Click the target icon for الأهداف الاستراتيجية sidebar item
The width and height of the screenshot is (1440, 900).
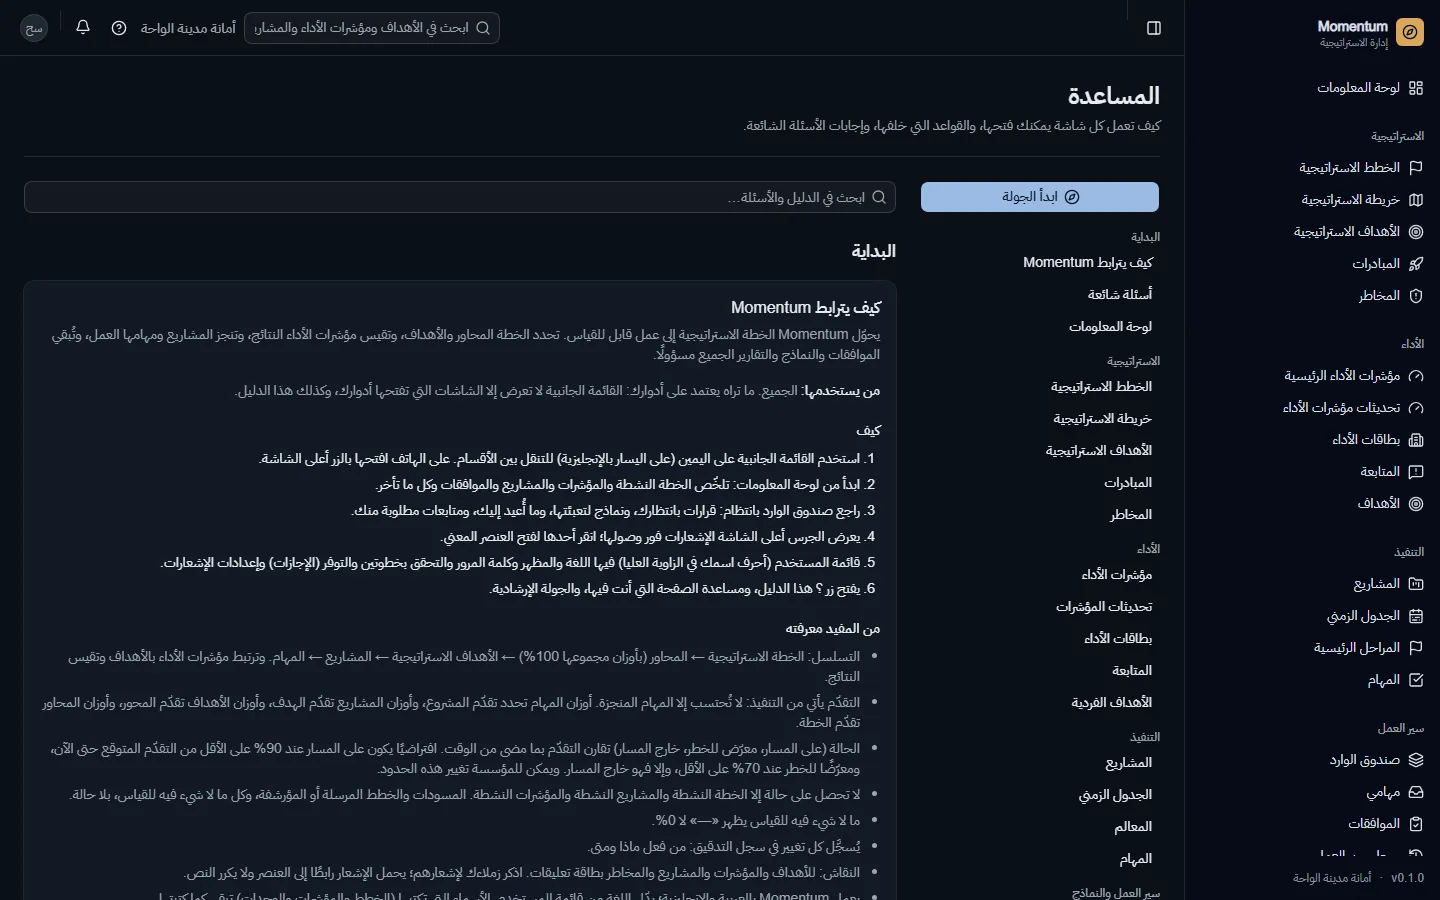coord(1416,232)
